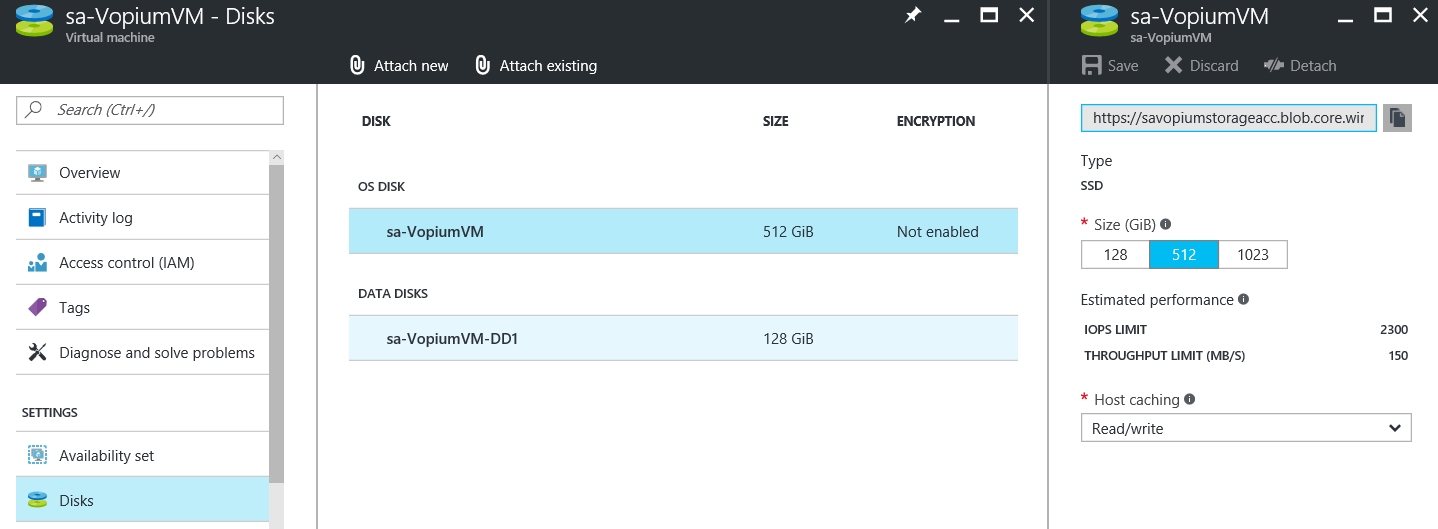This screenshot has width=1438, height=529.
Task: Click the Activity log book icon
Action: (38, 217)
